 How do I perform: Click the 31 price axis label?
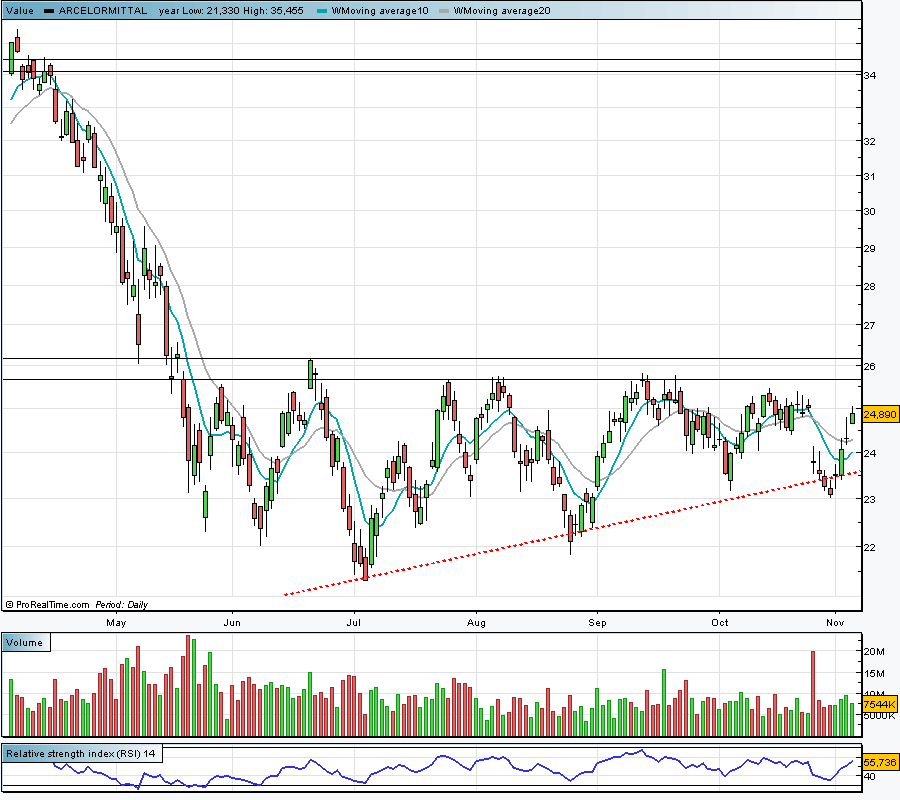pos(870,176)
